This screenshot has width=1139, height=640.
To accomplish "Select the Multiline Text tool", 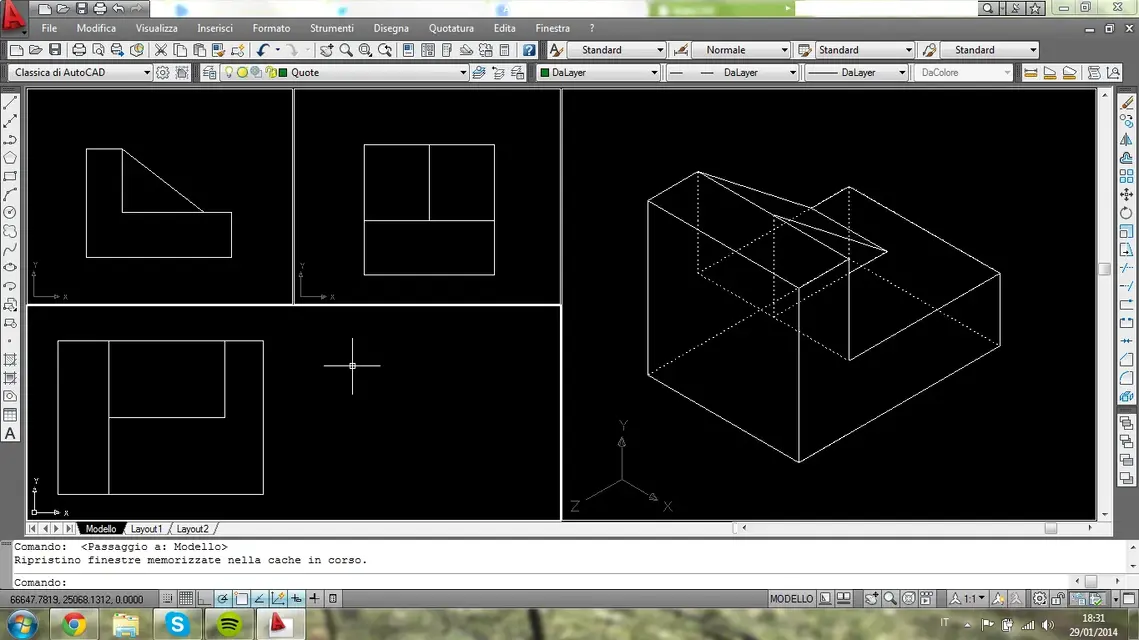I will [x=10, y=434].
